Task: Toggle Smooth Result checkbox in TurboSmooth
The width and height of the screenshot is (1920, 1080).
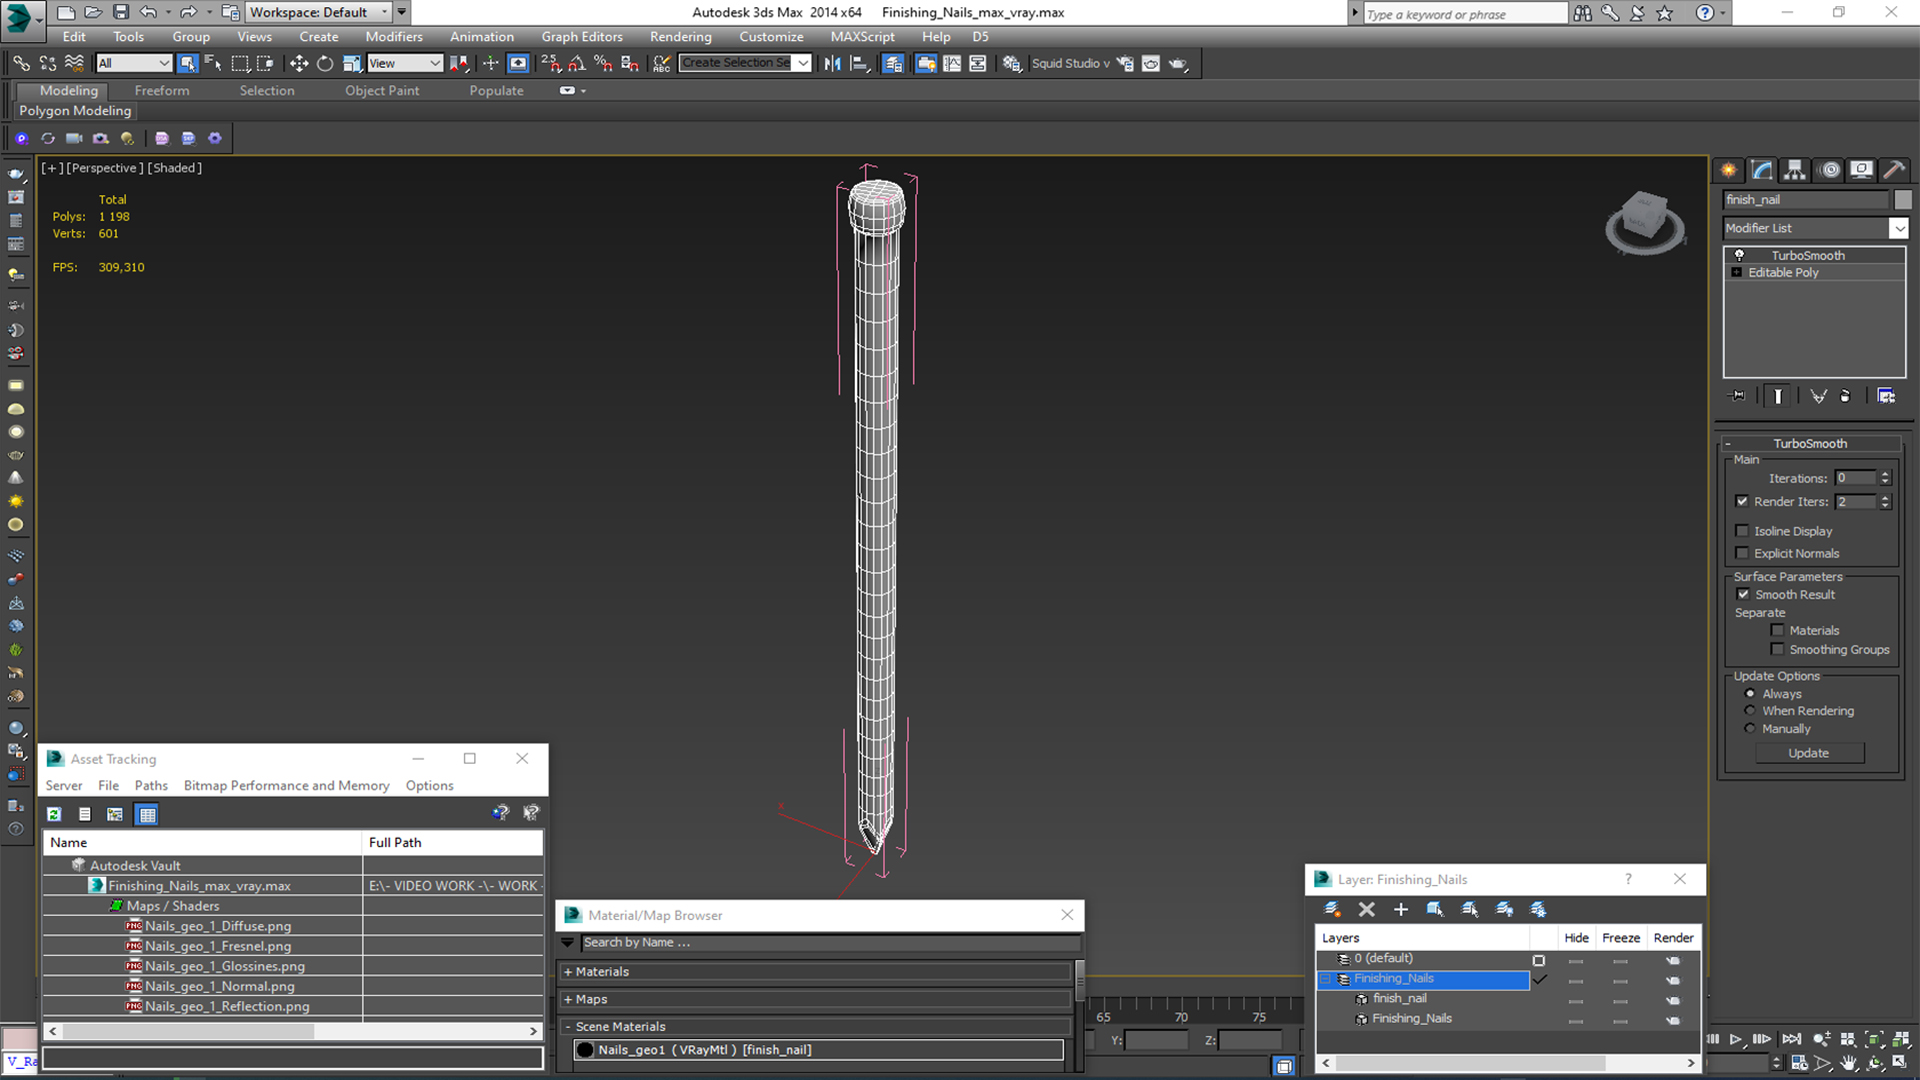Action: coord(1746,593)
